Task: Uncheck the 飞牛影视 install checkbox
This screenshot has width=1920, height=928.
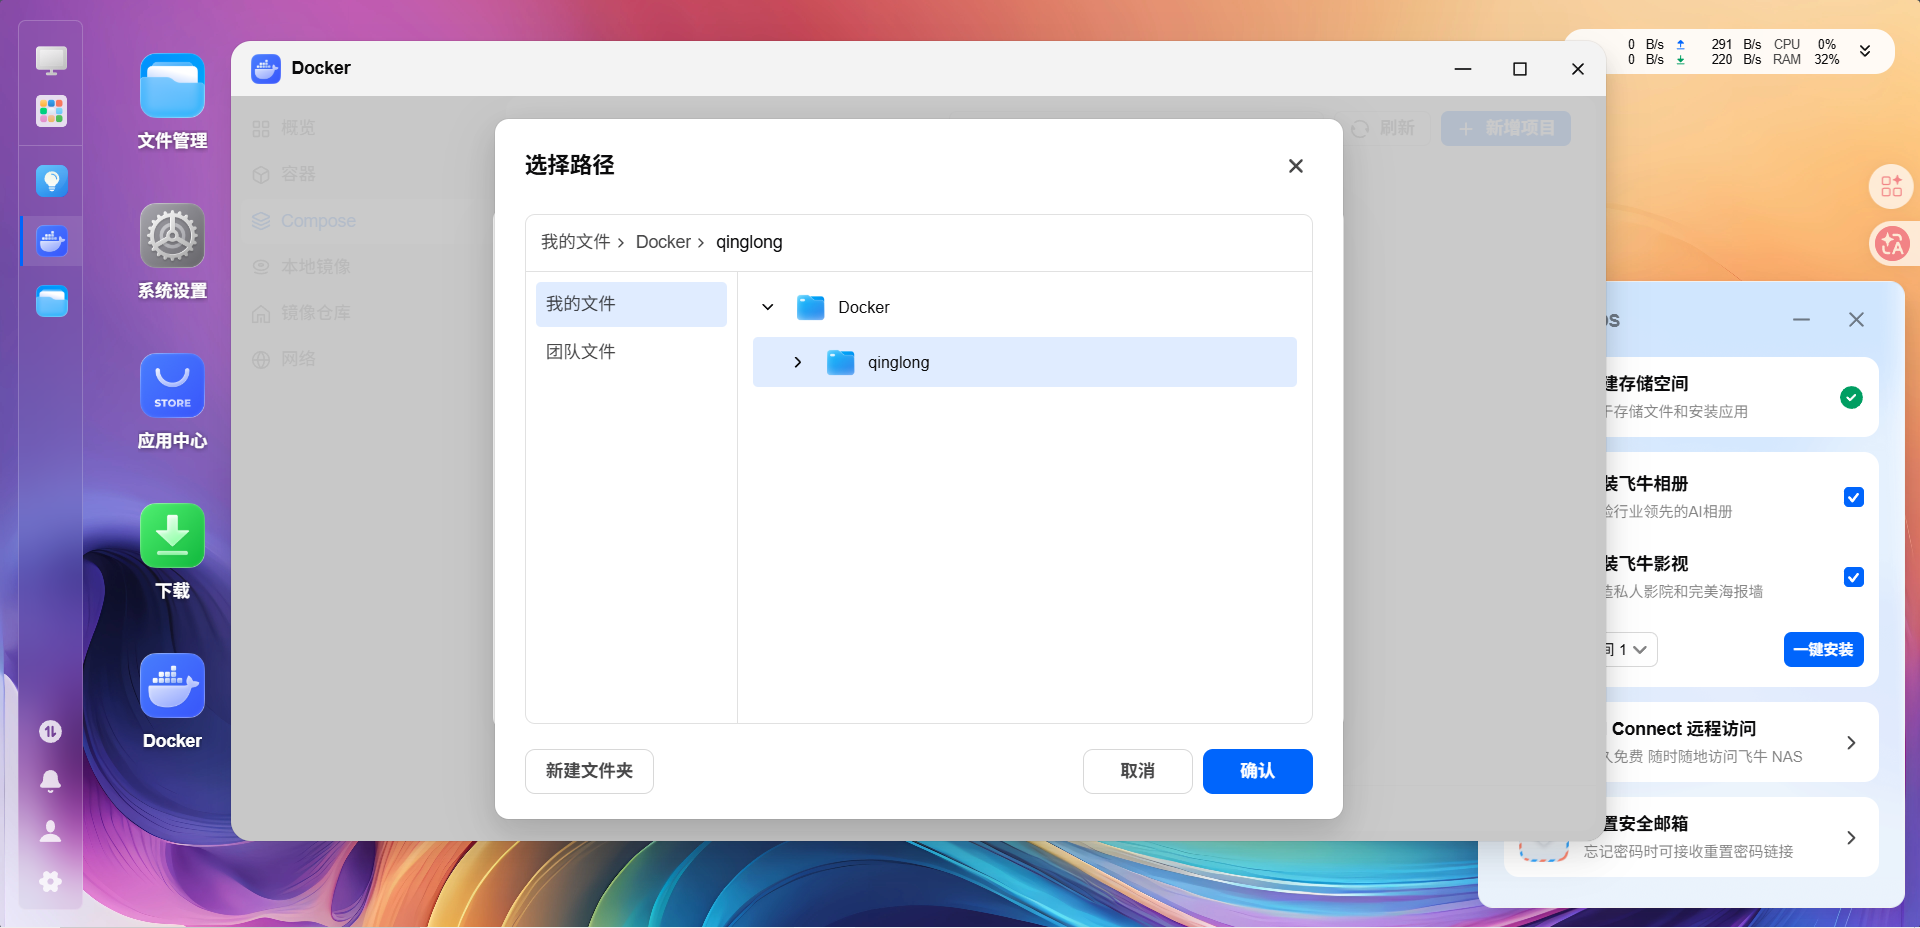Action: 1853,577
